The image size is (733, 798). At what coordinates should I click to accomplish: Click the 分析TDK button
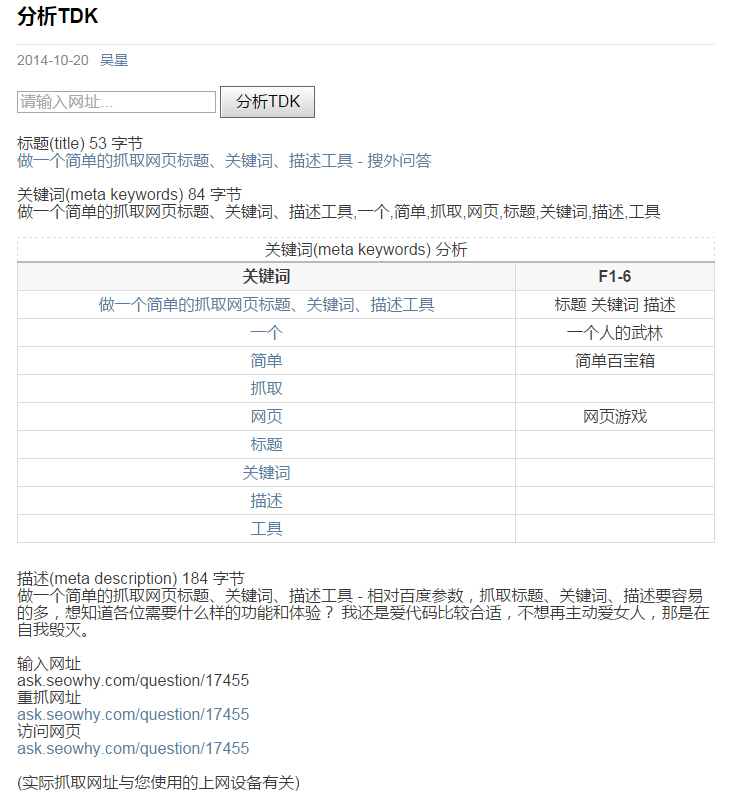pos(267,102)
